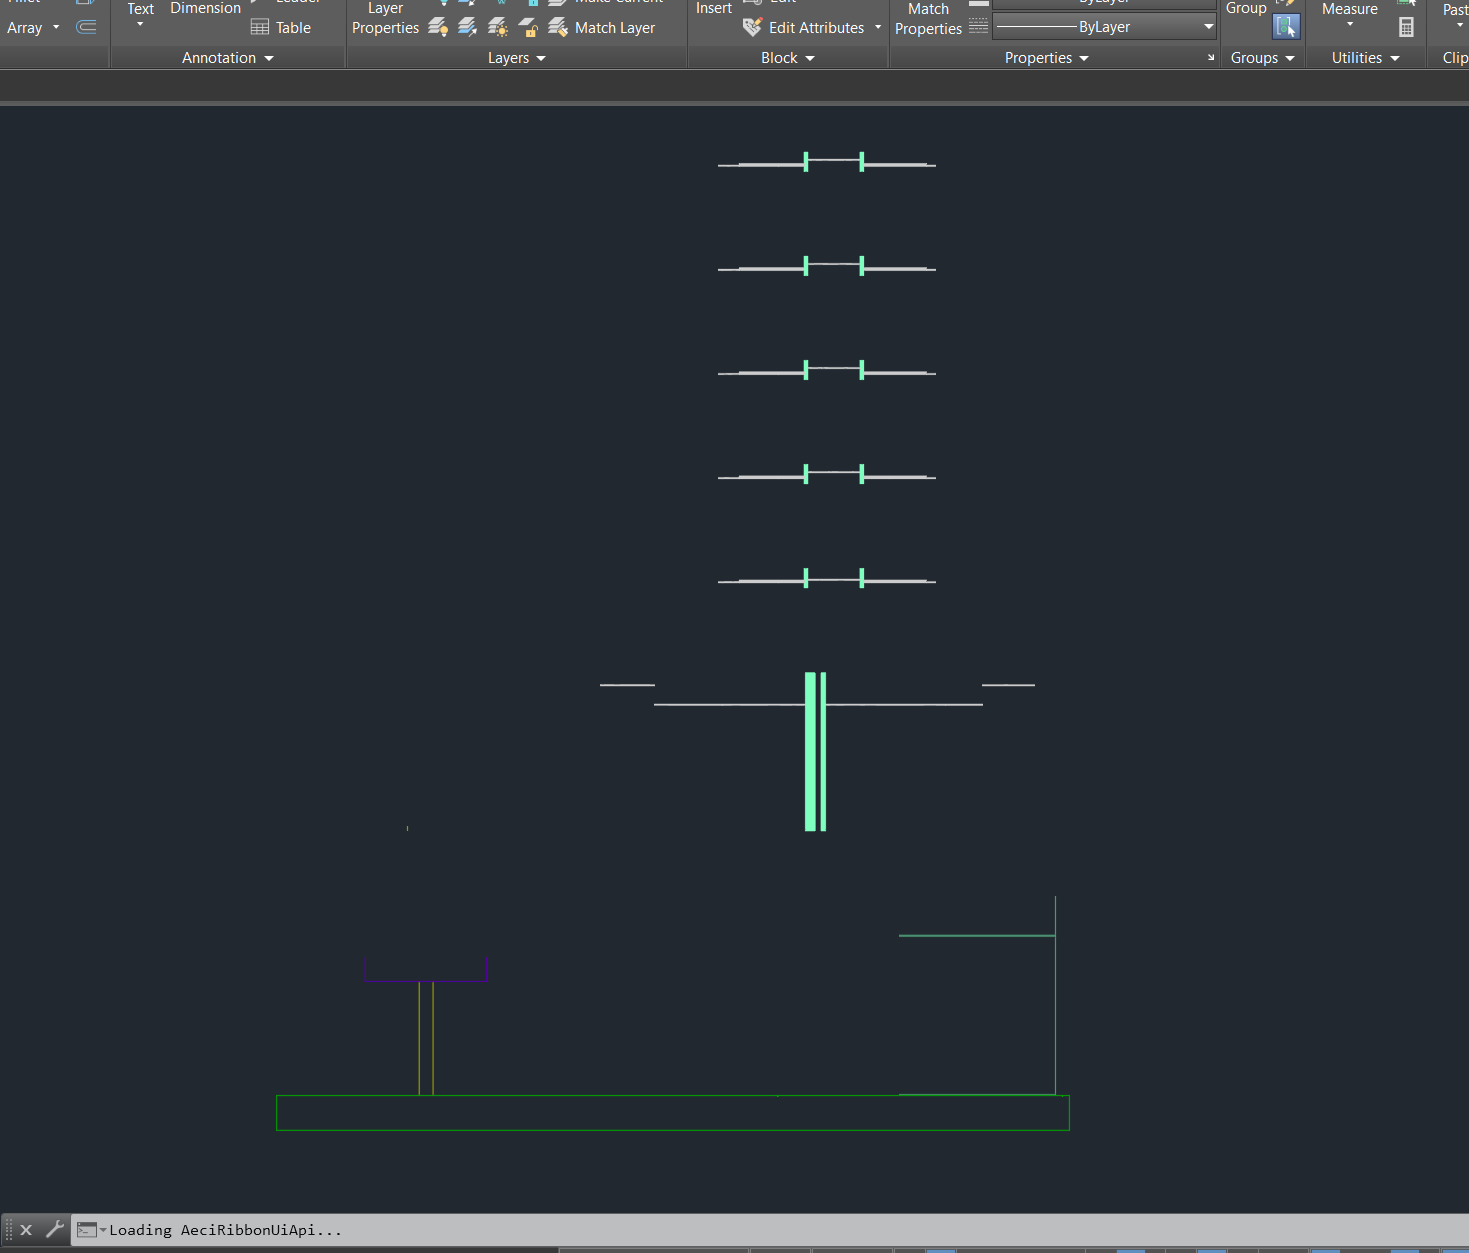Screen dimensions: 1469x1253
Task: Click inside the command line area
Action: 400,1230
